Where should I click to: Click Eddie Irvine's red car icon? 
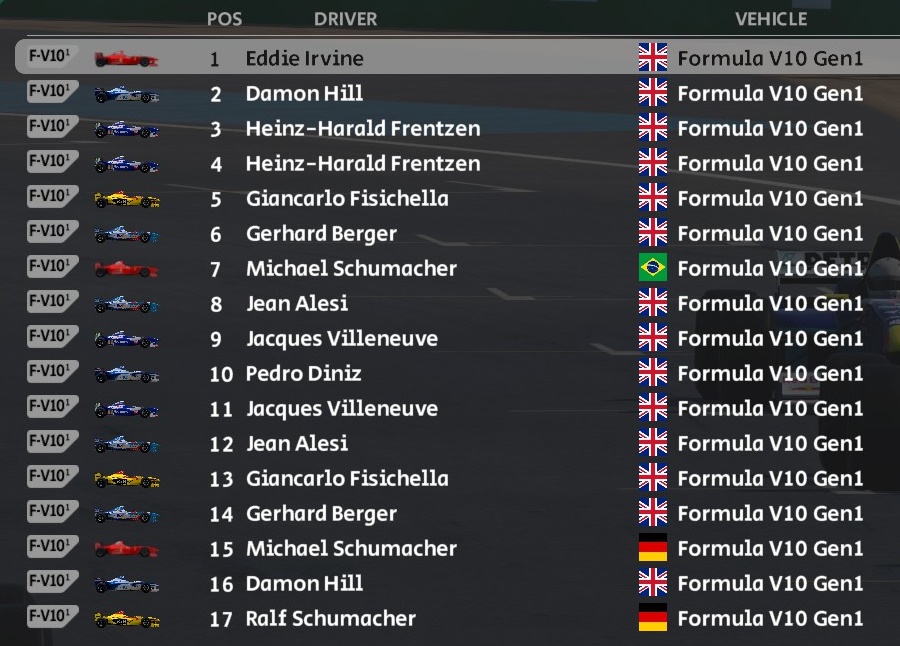pos(126,59)
